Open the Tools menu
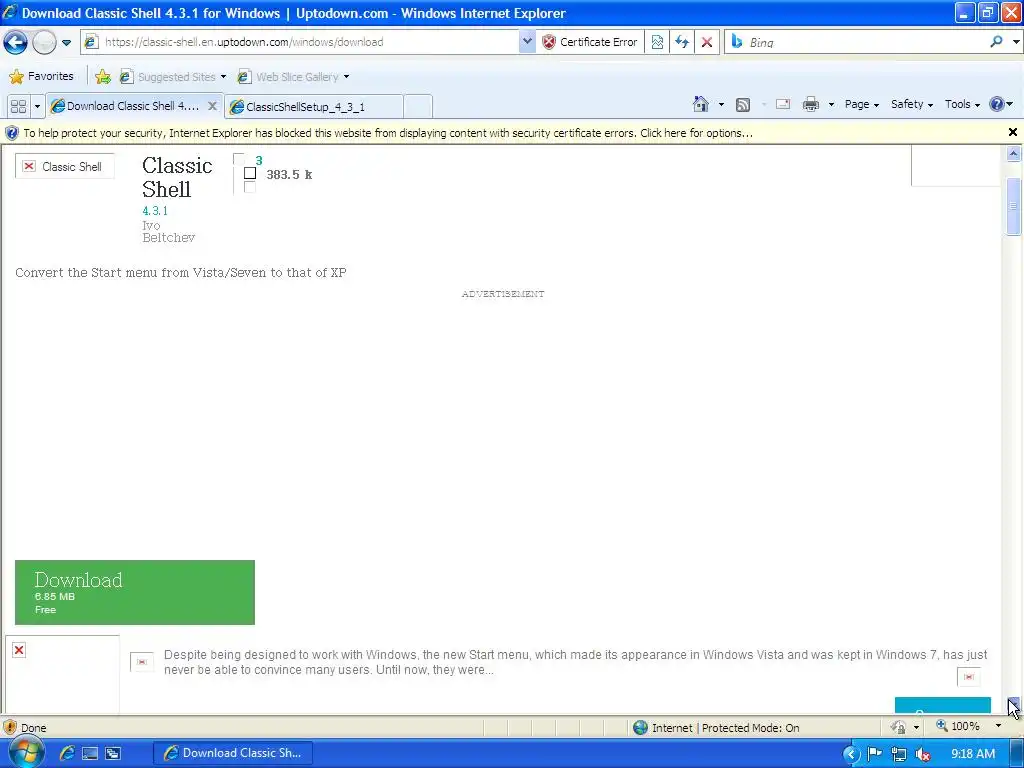 [x=962, y=104]
